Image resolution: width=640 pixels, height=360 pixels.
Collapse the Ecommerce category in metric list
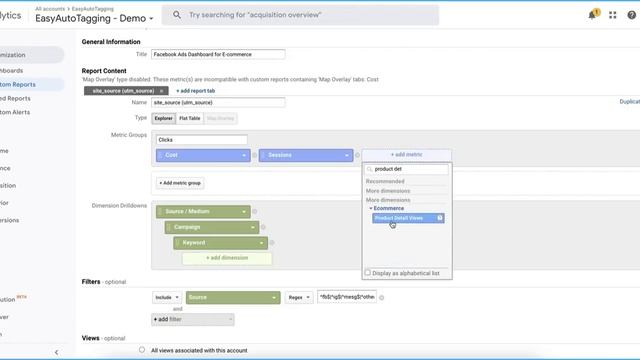371,208
